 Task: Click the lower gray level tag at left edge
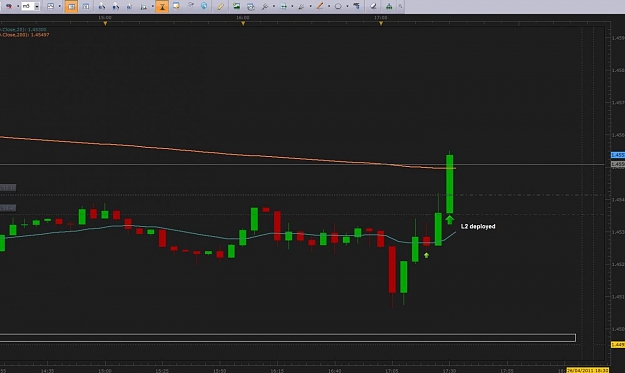coord(8,208)
